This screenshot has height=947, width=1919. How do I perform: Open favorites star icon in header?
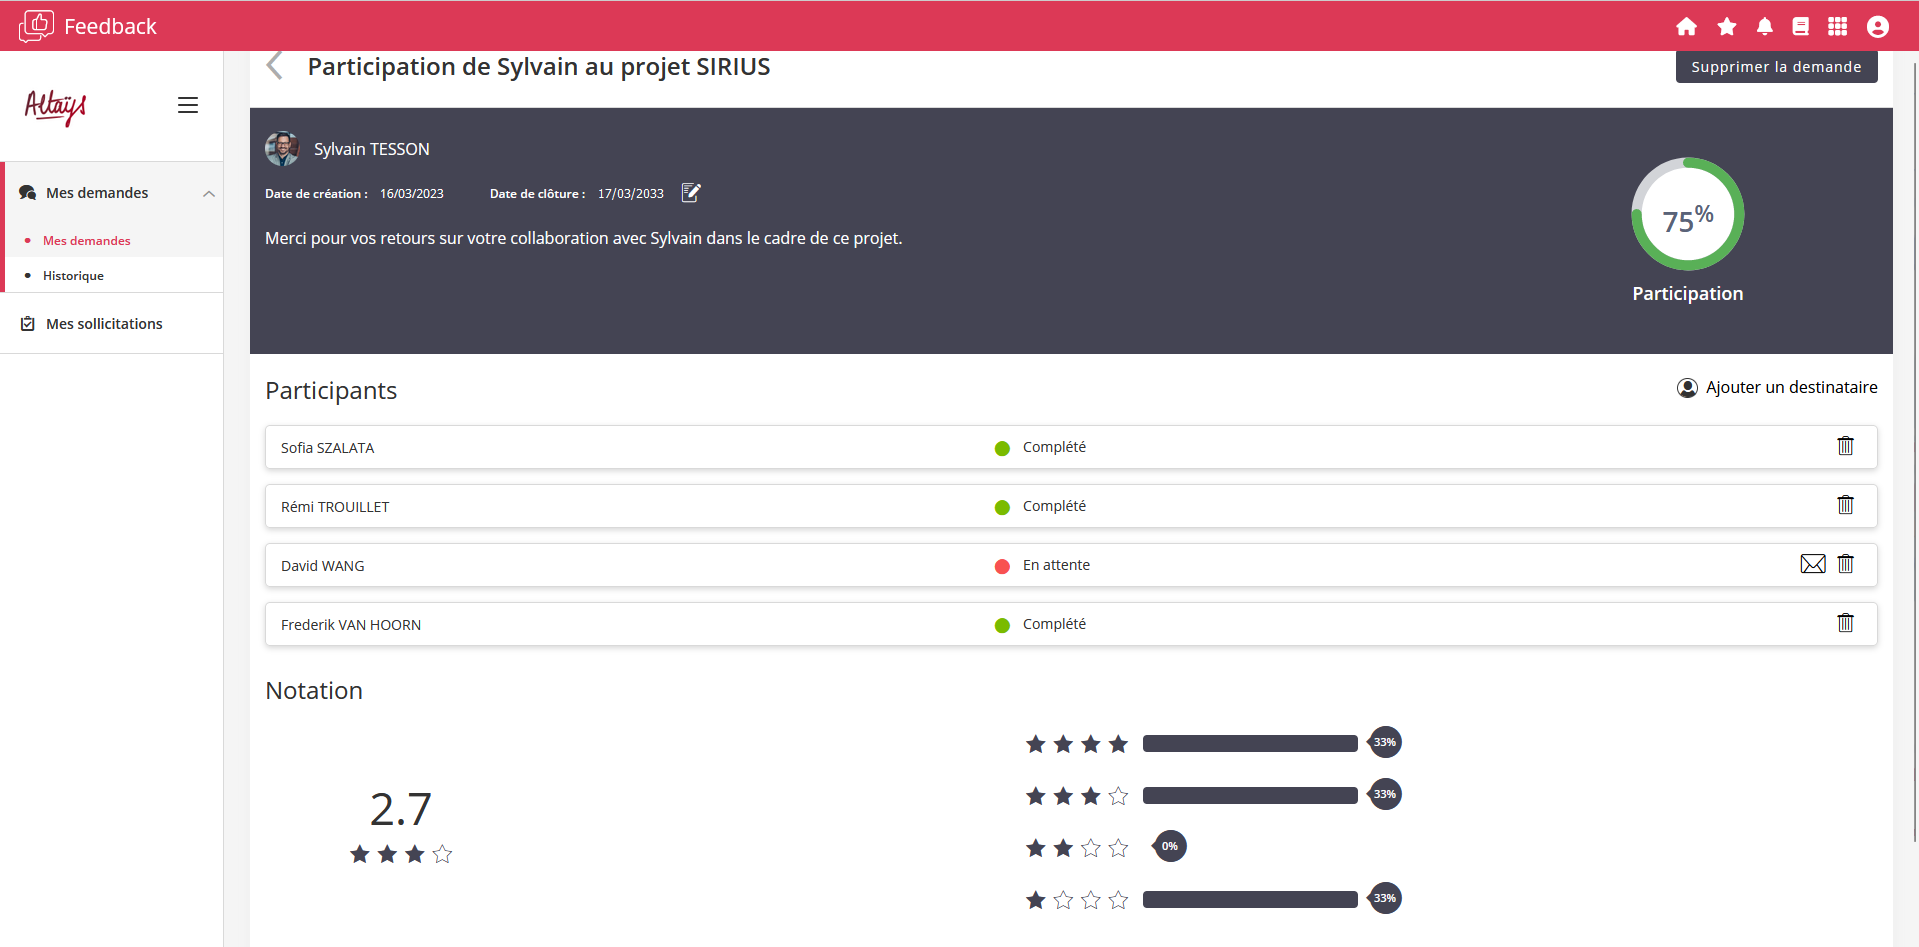click(1726, 27)
